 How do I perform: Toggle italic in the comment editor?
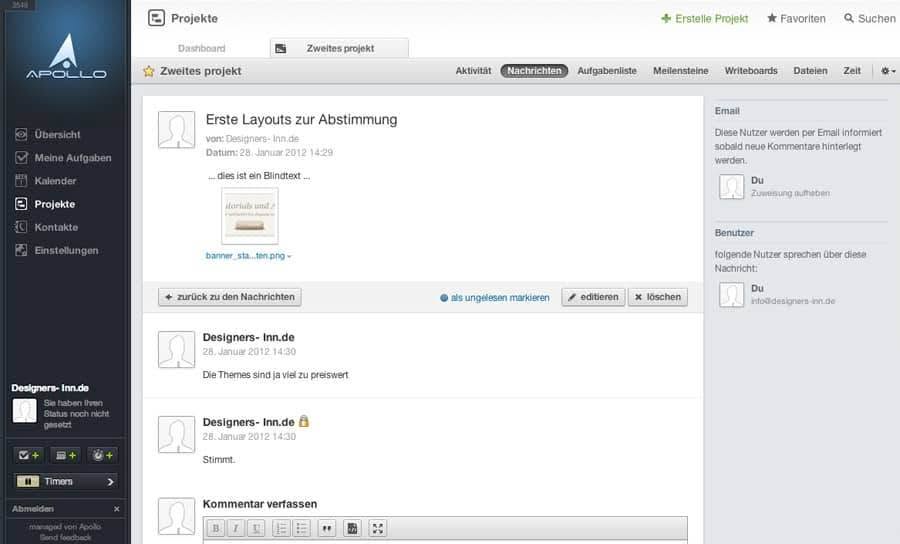236,528
